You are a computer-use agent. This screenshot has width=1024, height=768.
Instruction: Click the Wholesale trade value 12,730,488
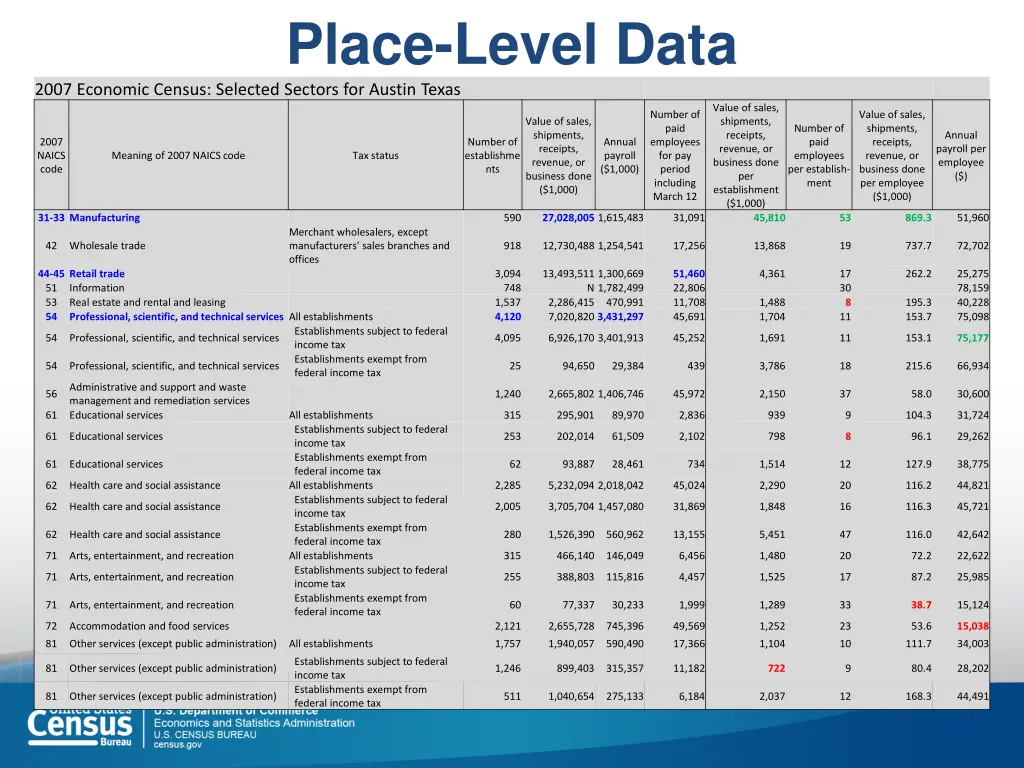pos(568,246)
